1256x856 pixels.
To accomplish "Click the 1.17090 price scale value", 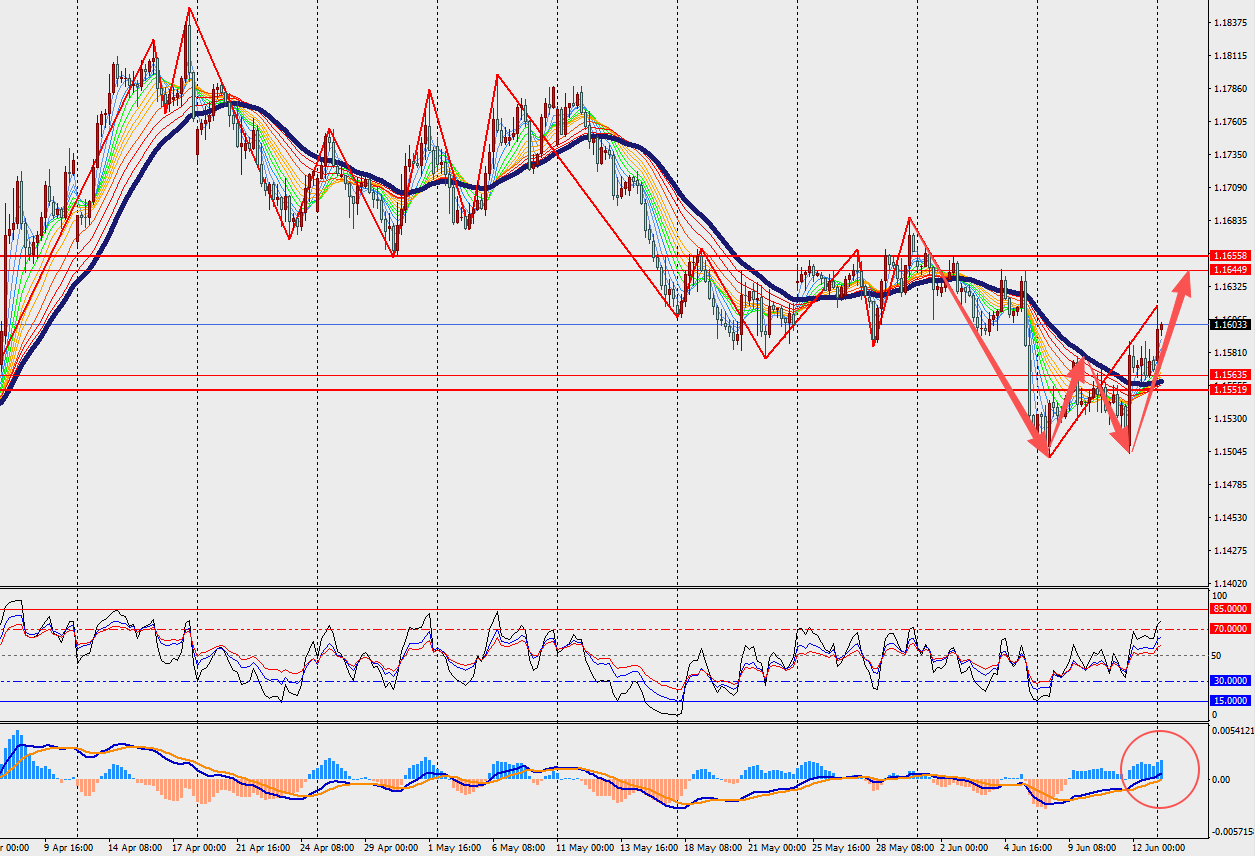I will 1229,187.
